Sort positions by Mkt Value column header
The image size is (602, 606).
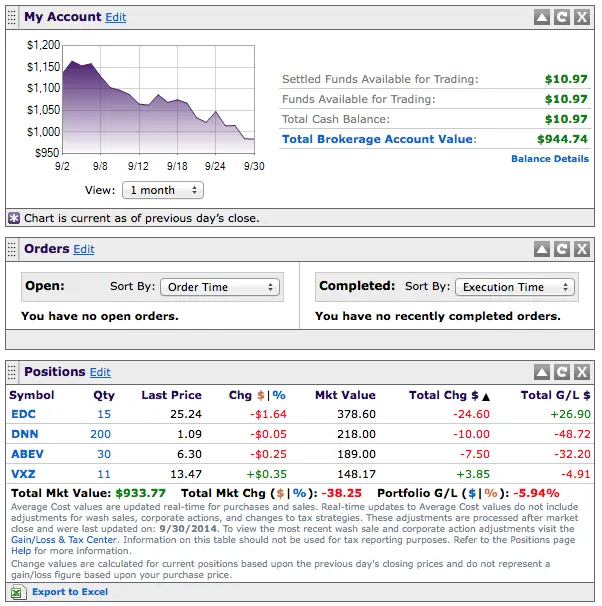click(x=345, y=395)
